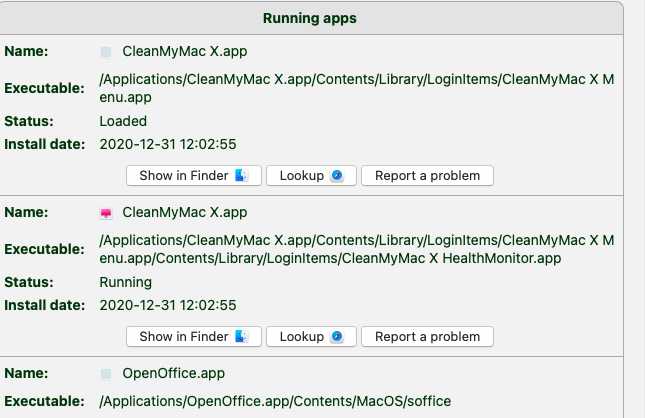
Task: Click the pink monitor CleanMyMac X icon
Action: point(106,212)
